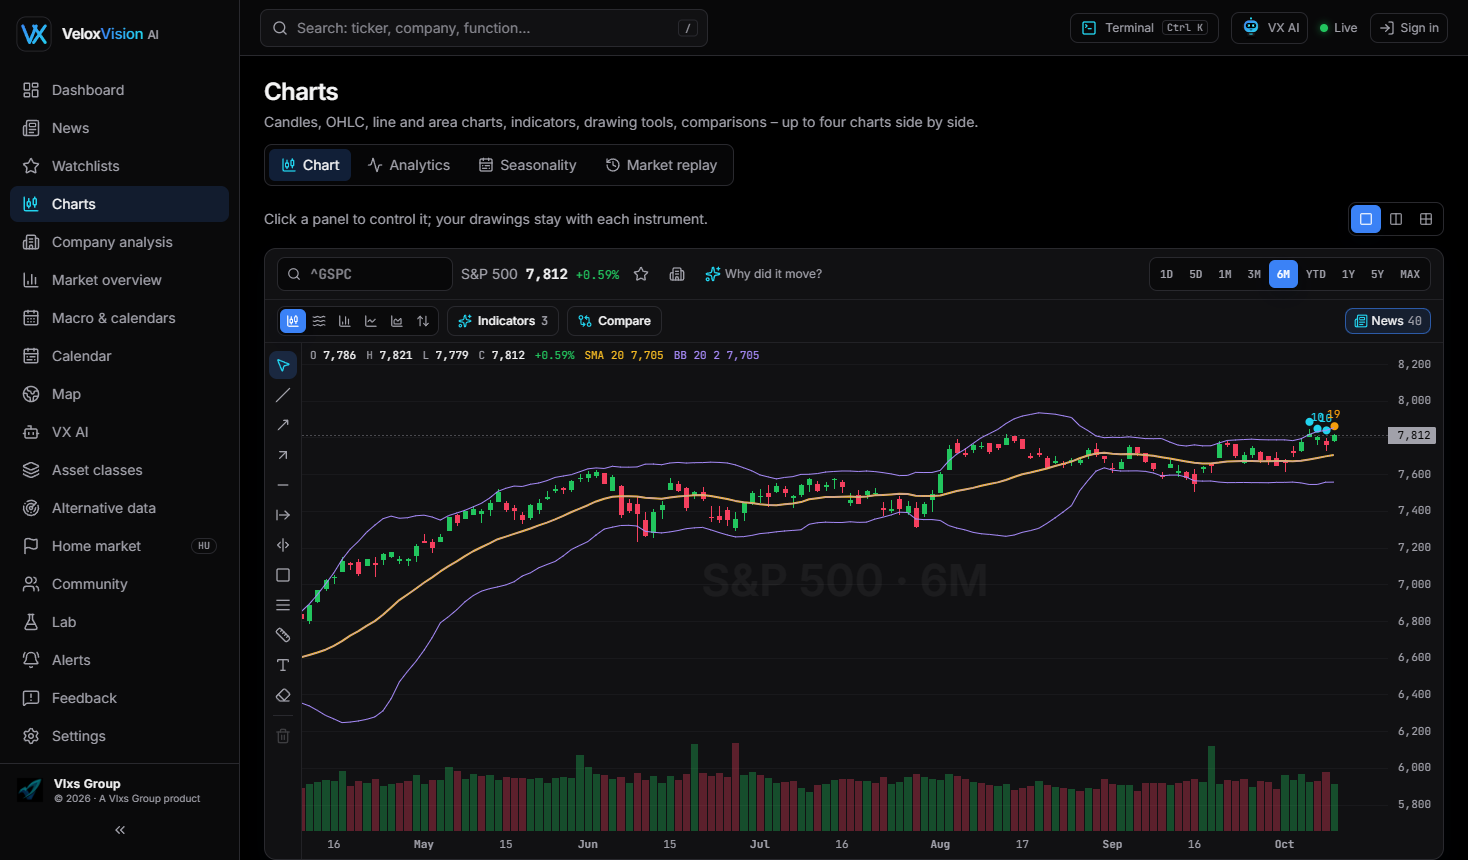Open Asset classes from the sidebar

click(119, 470)
